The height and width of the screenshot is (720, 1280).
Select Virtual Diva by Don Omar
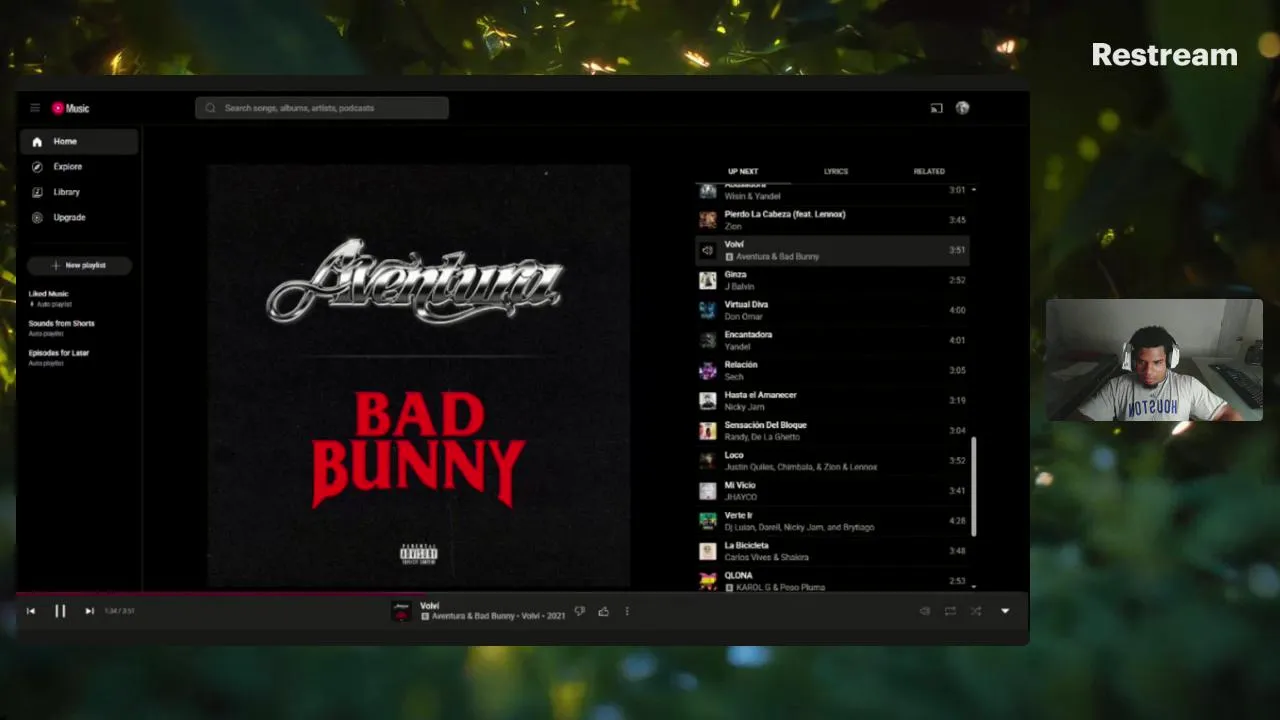[x=832, y=310]
